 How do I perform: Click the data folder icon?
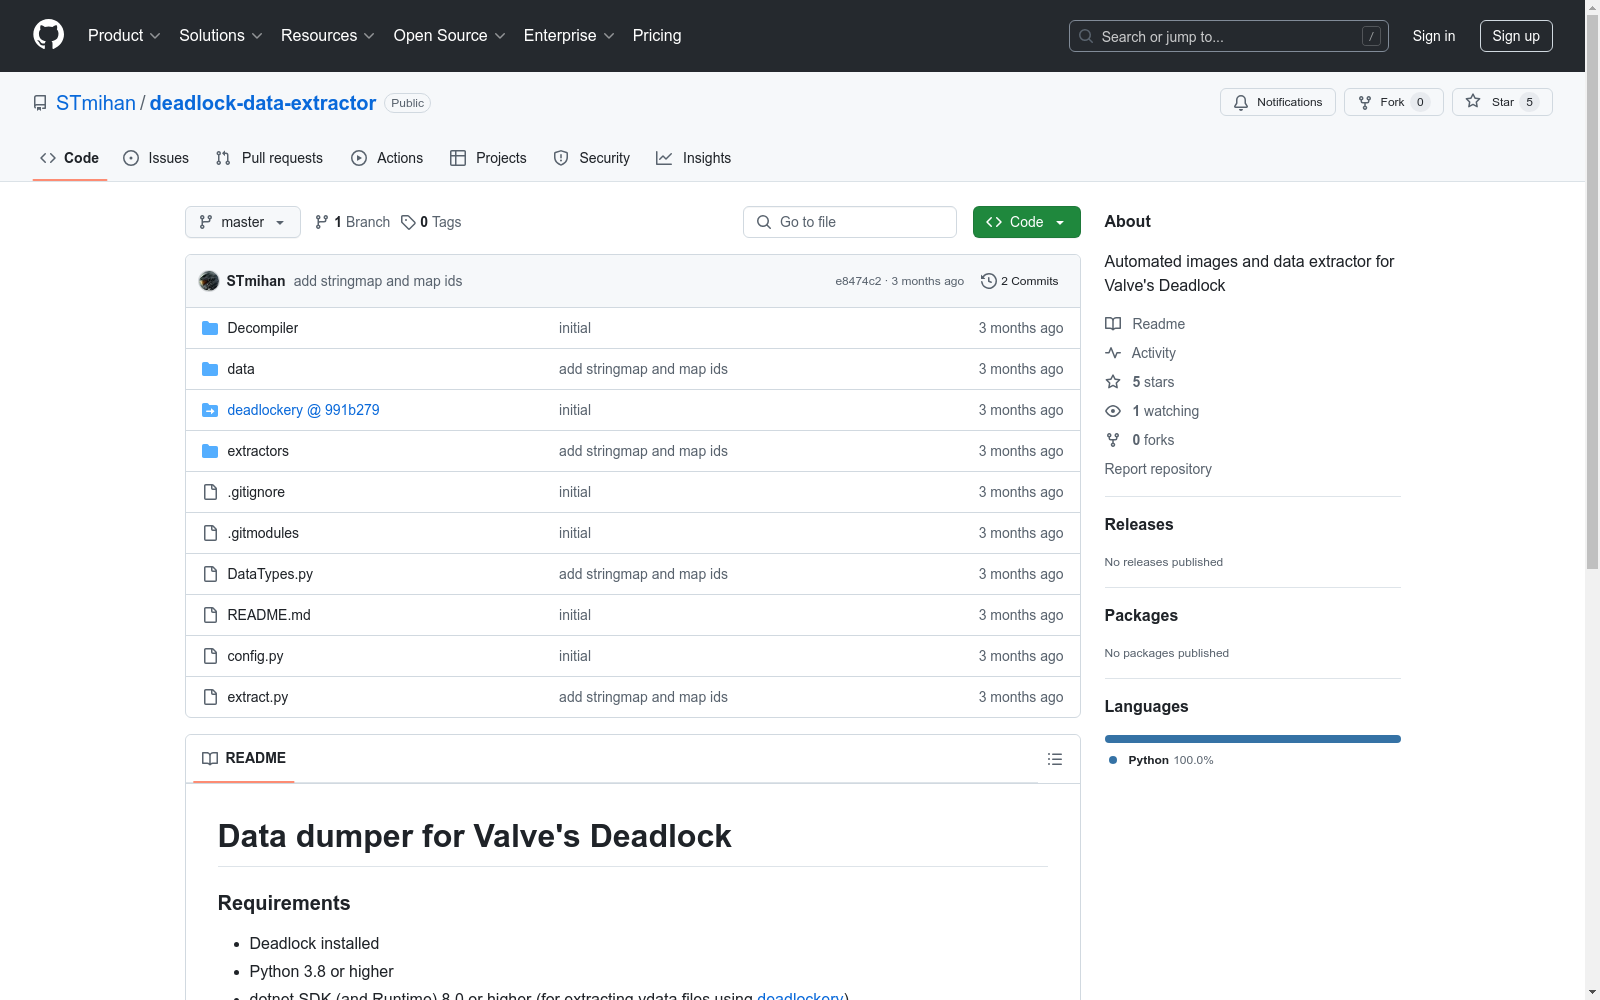210,369
